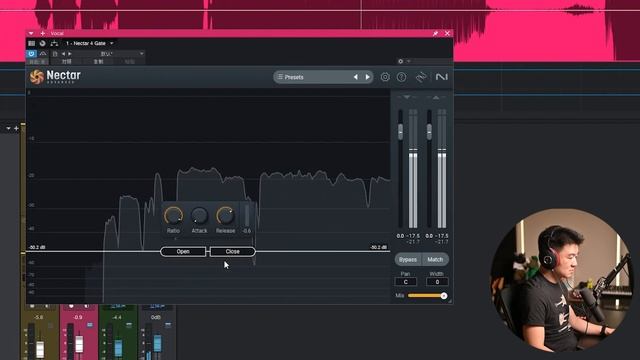
Task: Adjust the gate Attack knob
Action: click(x=199, y=216)
